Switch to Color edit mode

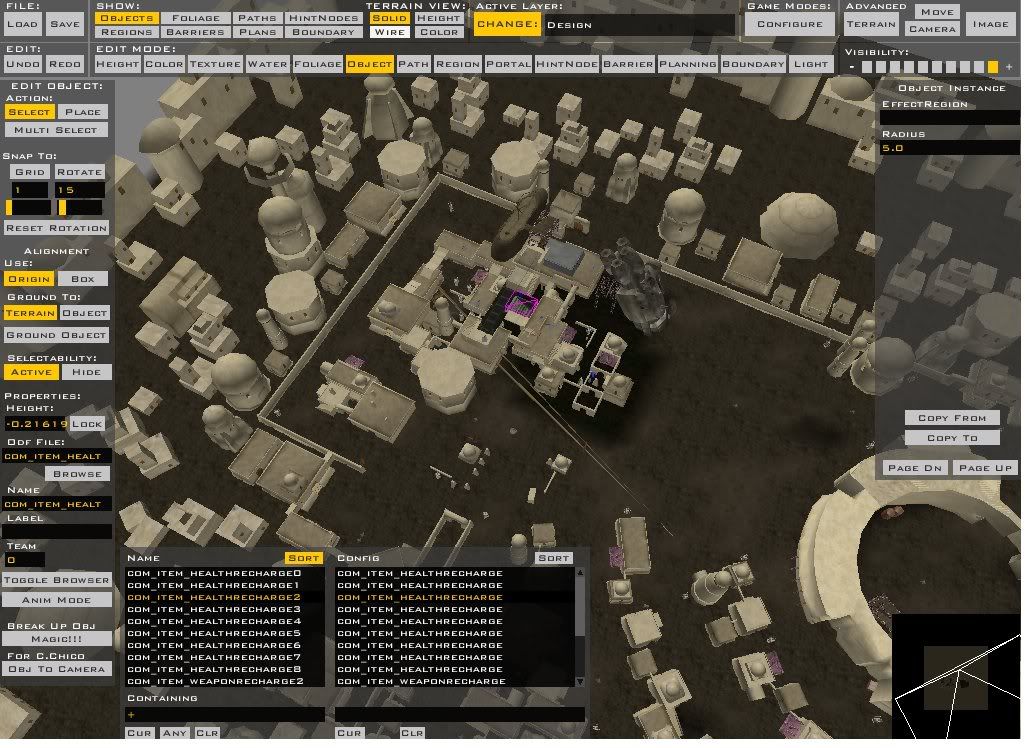[164, 63]
